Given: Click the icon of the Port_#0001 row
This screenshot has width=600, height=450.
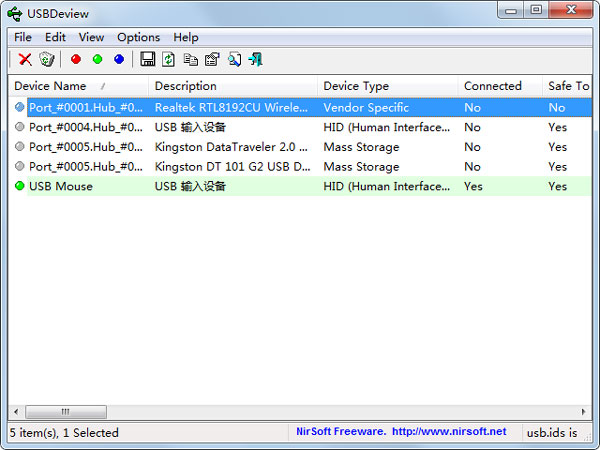Looking at the screenshot, I should pos(20,107).
